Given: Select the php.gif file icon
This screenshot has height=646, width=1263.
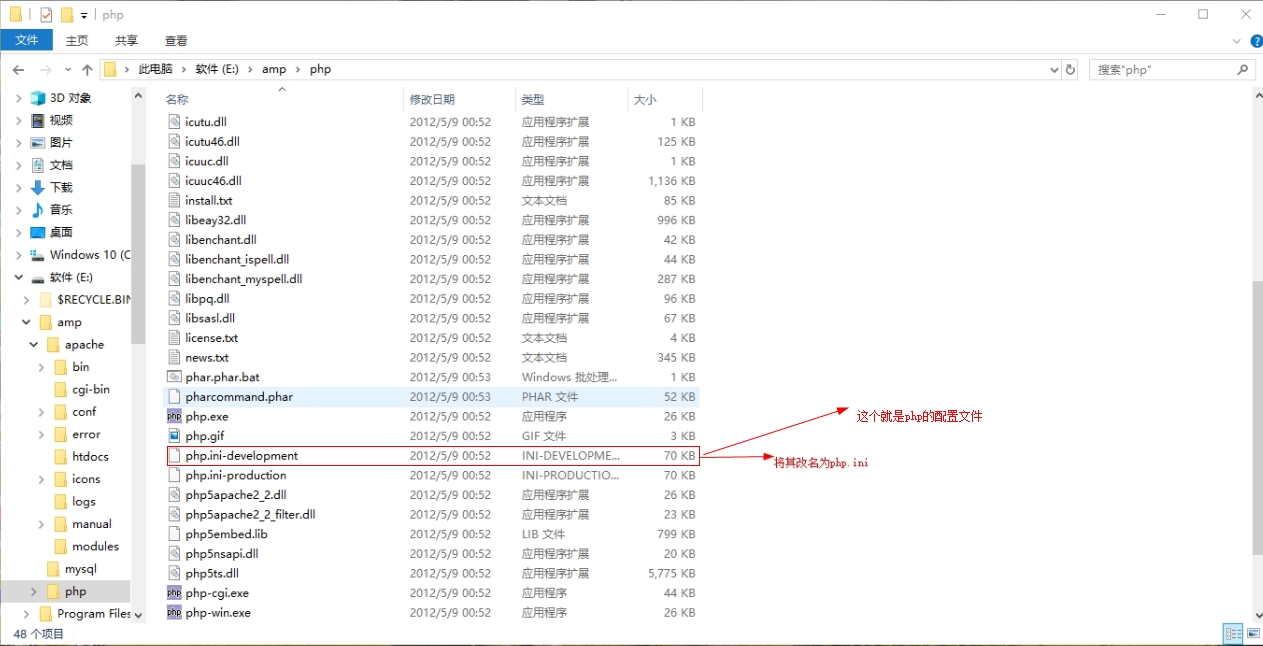Looking at the screenshot, I should [174, 436].
